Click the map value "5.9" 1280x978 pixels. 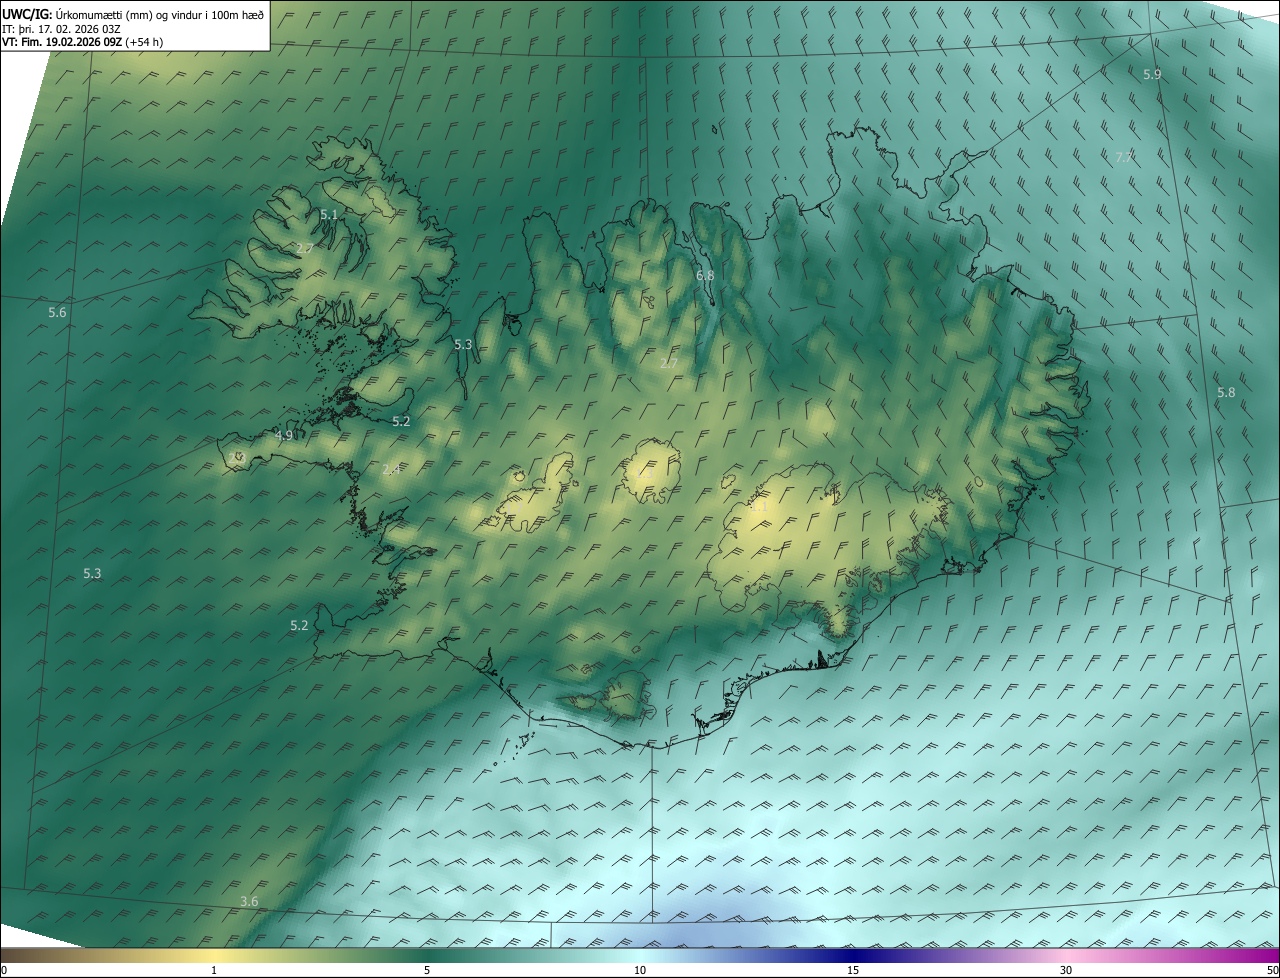click(1152, 75)
